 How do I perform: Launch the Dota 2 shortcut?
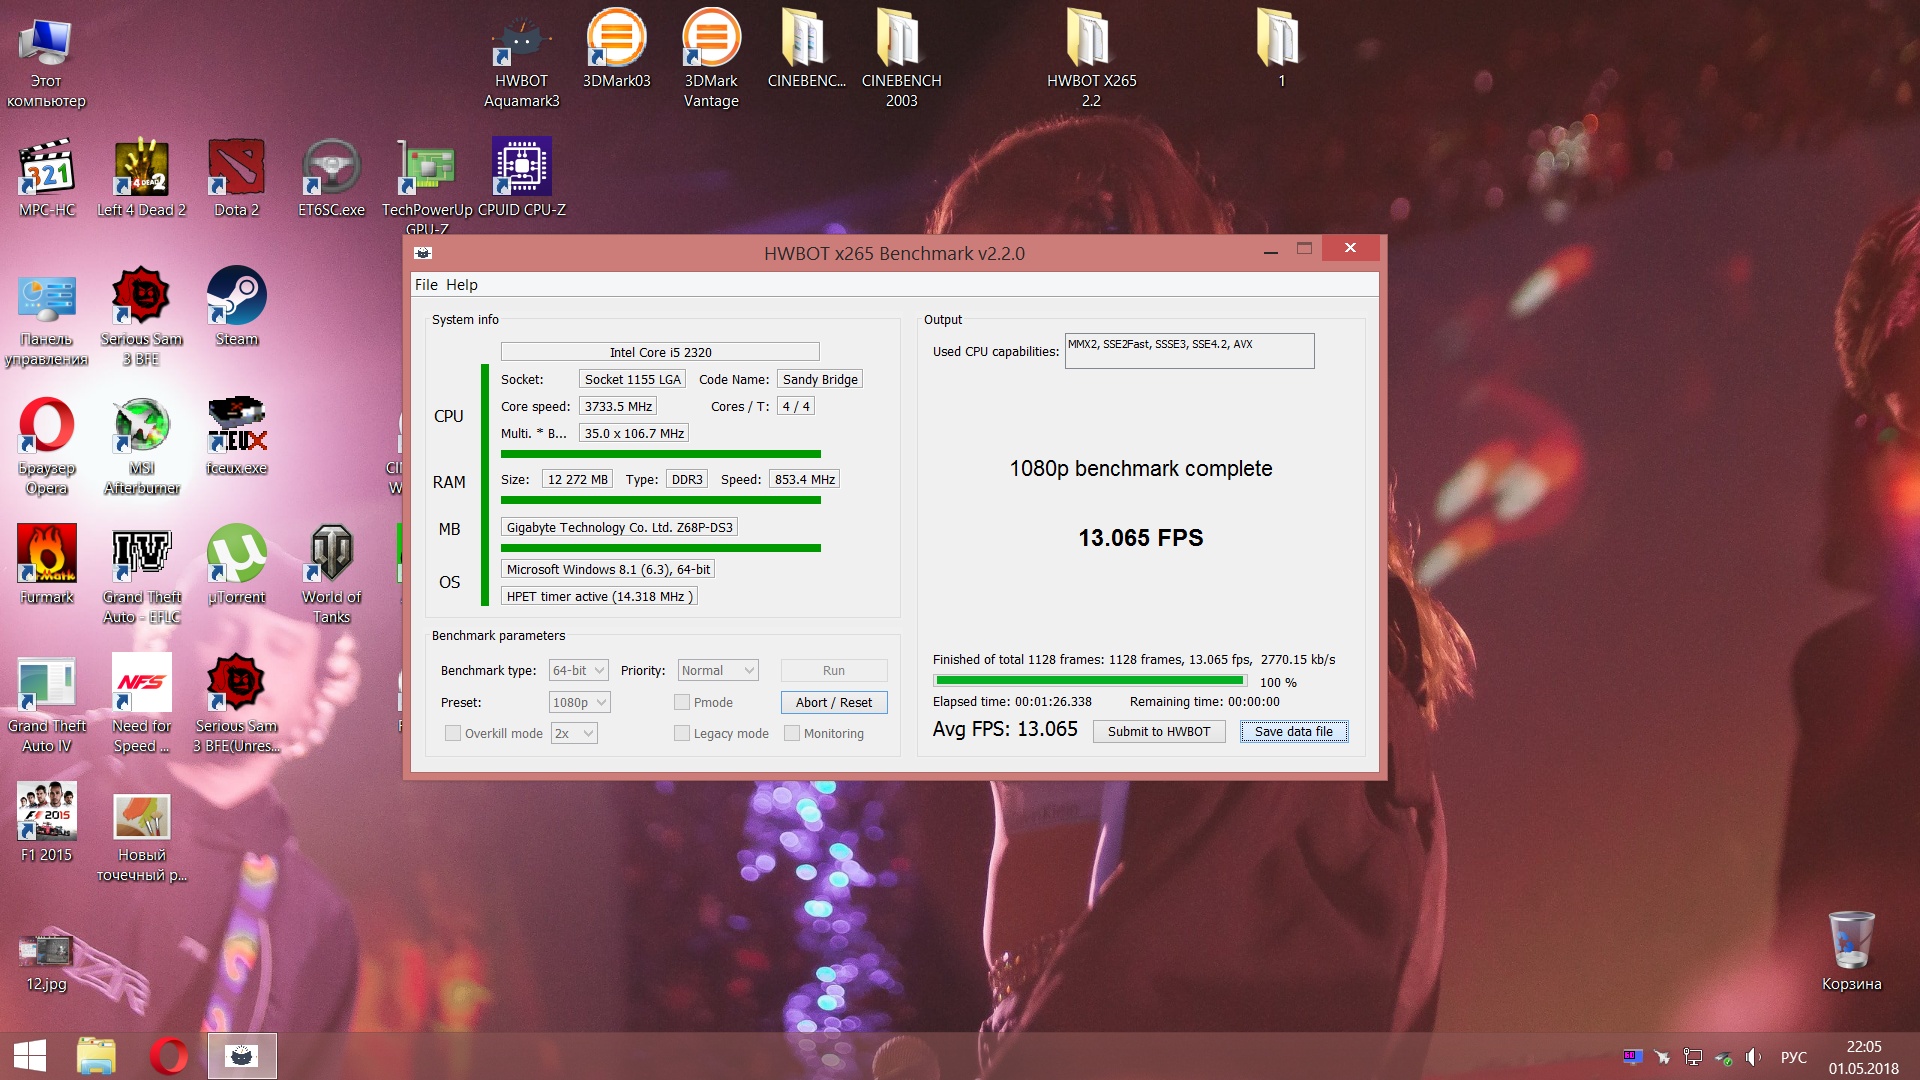point(236,178)
